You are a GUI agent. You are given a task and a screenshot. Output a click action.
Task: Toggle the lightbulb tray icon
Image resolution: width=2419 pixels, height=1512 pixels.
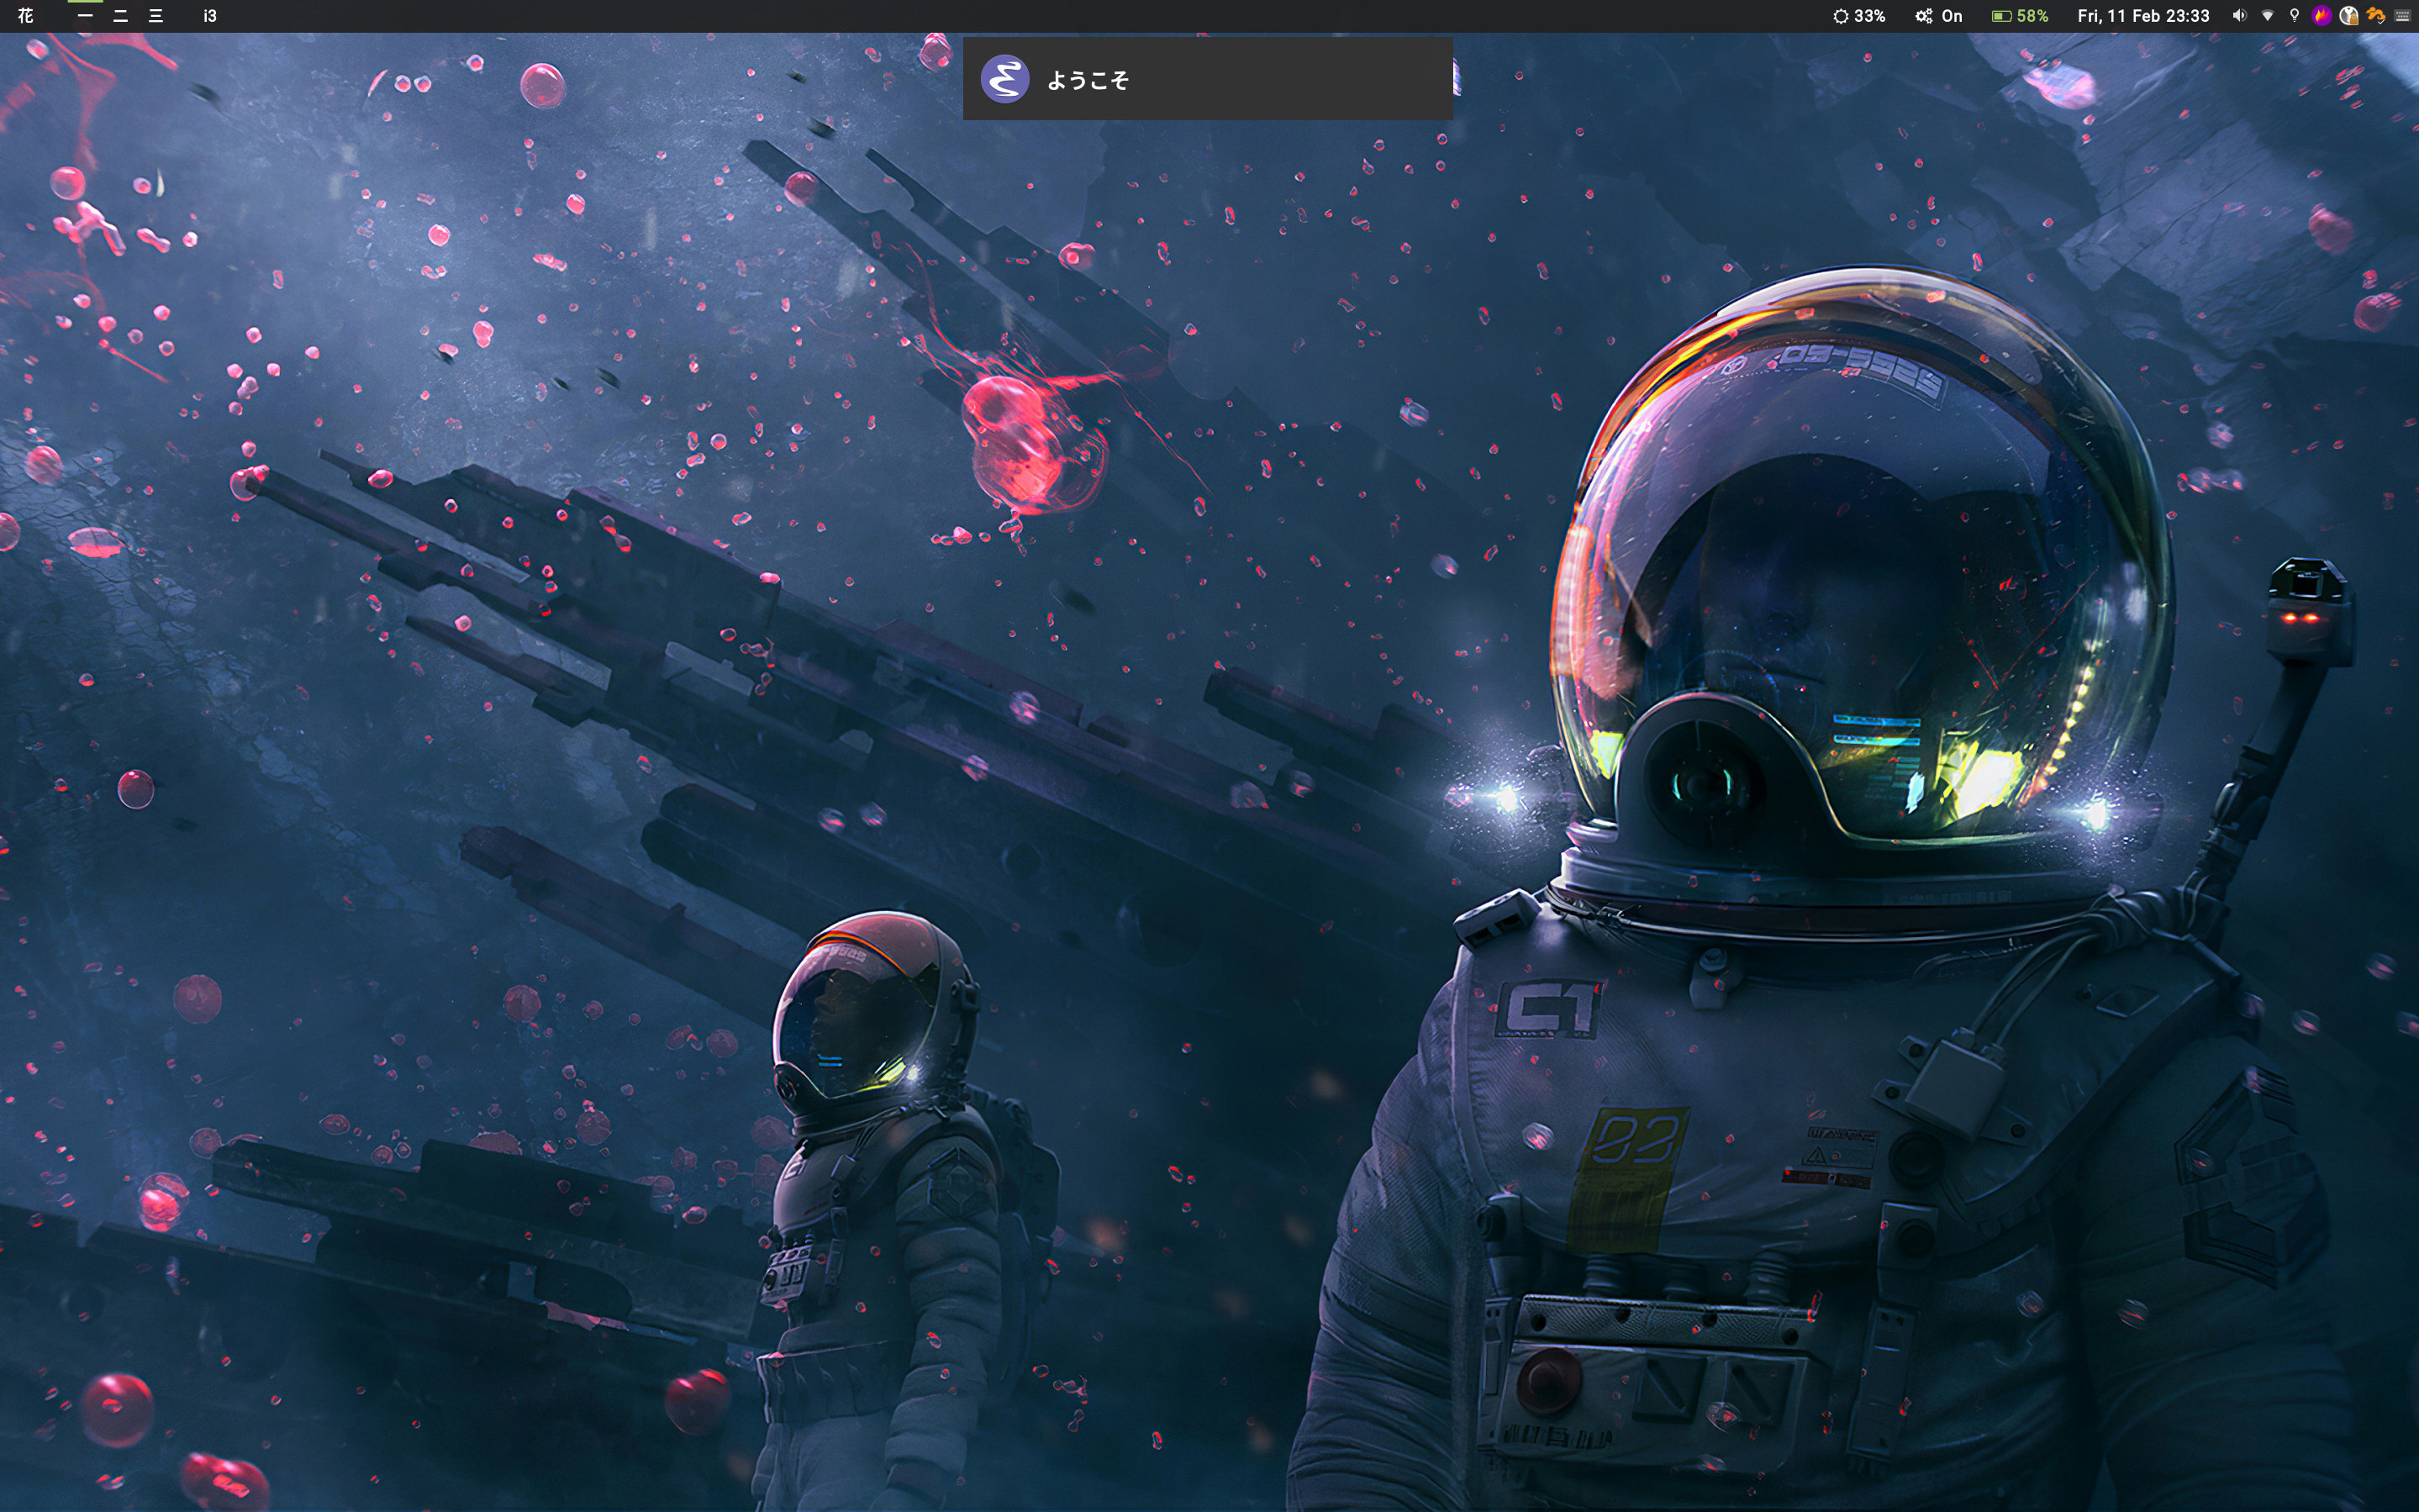pyautogui.click(x=2295, y=16)
